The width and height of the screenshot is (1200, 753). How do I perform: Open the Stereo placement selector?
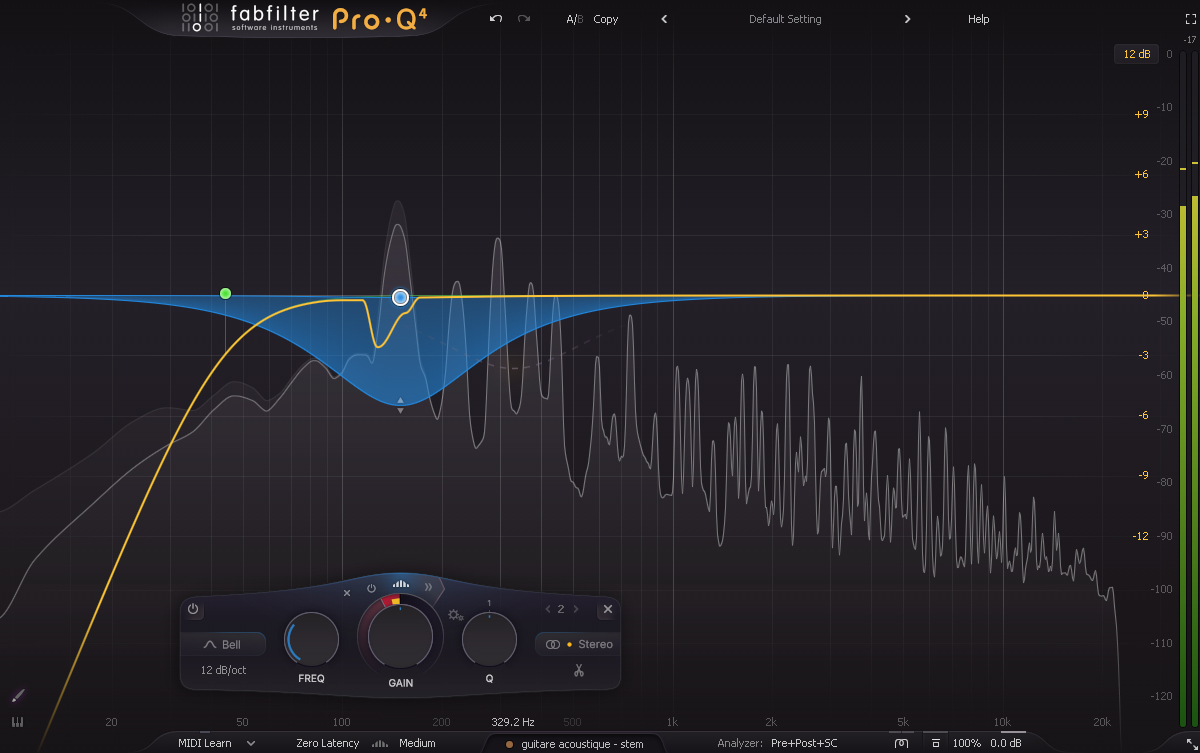[578, 645]
